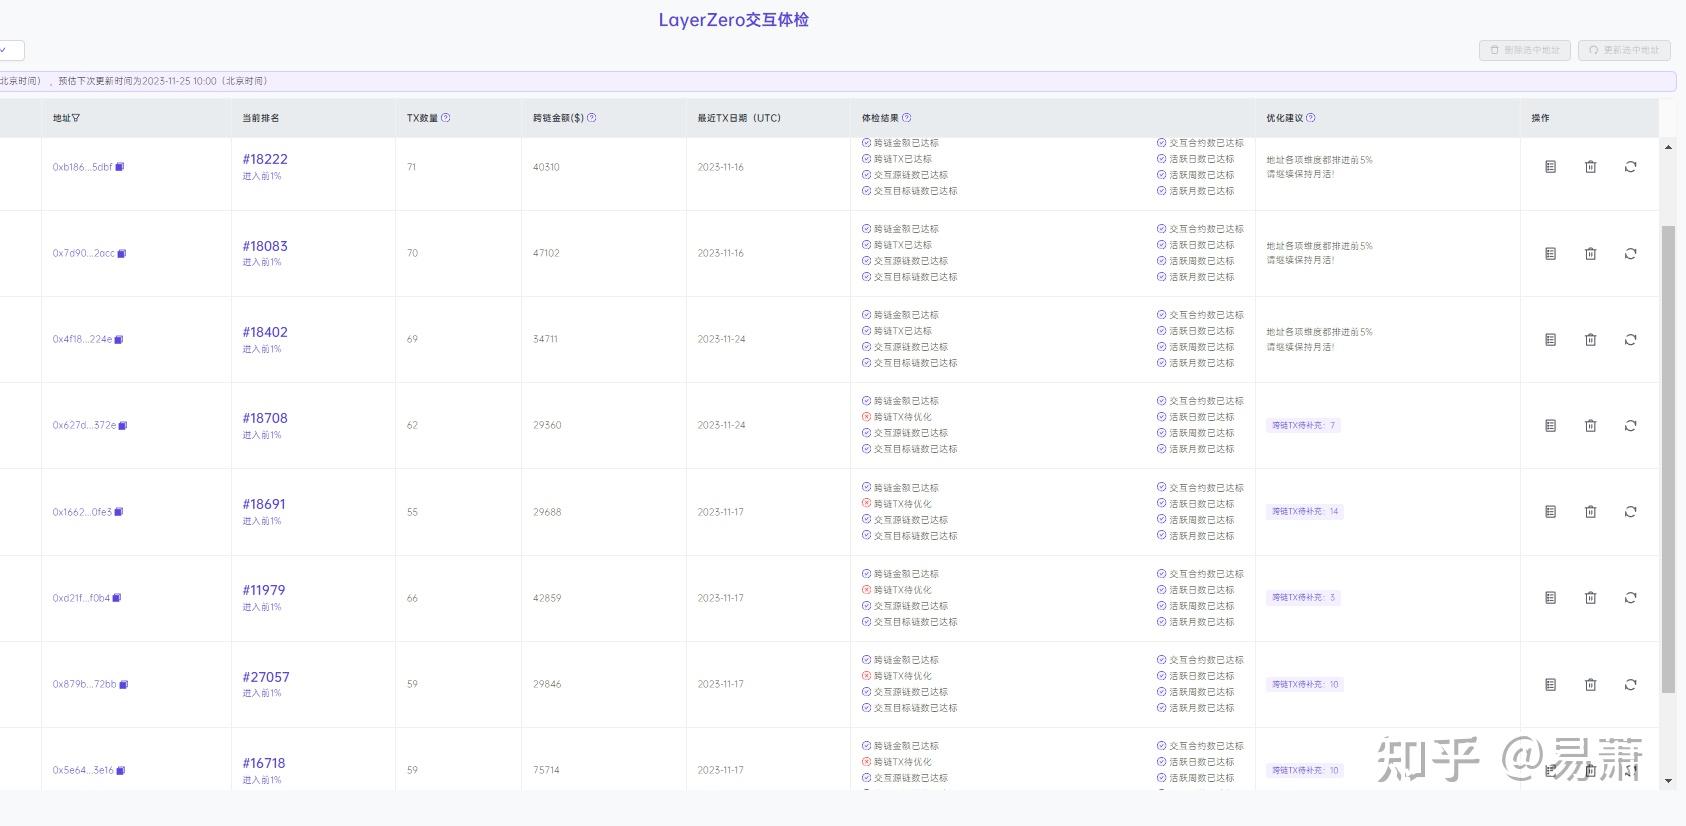Click the 跨链TX待补充: 3 tag
Image resolution: width=1686 pixels, height=826 pixels.
(x=1303, y=598)
